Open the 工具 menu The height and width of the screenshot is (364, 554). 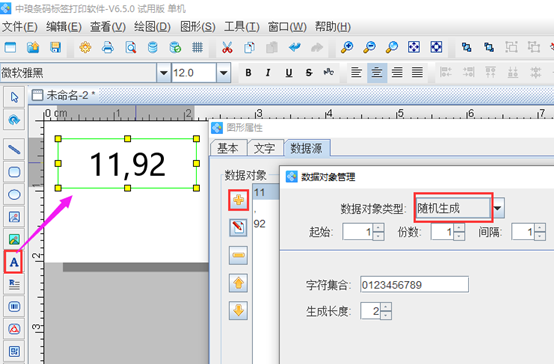[242, 27]
